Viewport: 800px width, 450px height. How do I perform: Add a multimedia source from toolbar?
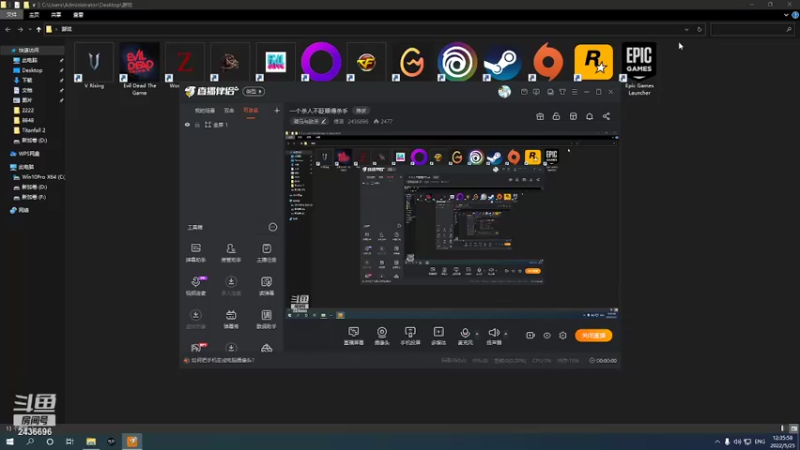click(x=438, y=336)
